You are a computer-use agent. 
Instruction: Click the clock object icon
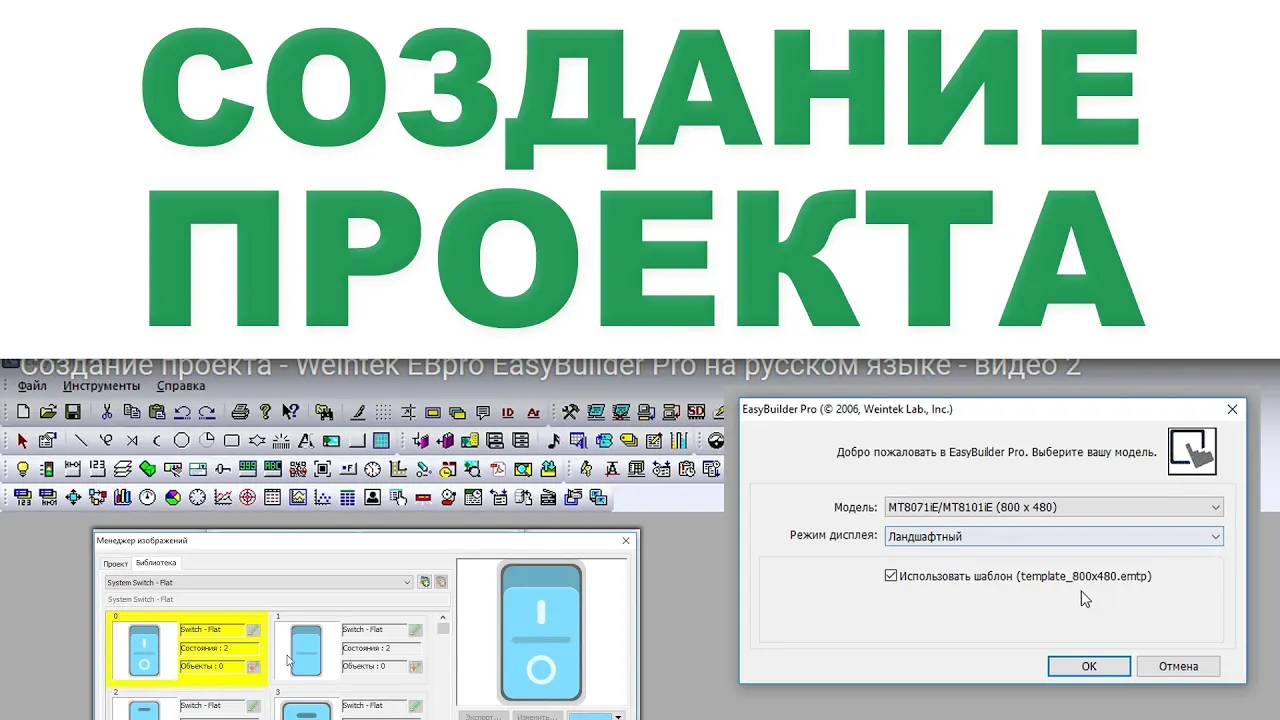(373, 468)
